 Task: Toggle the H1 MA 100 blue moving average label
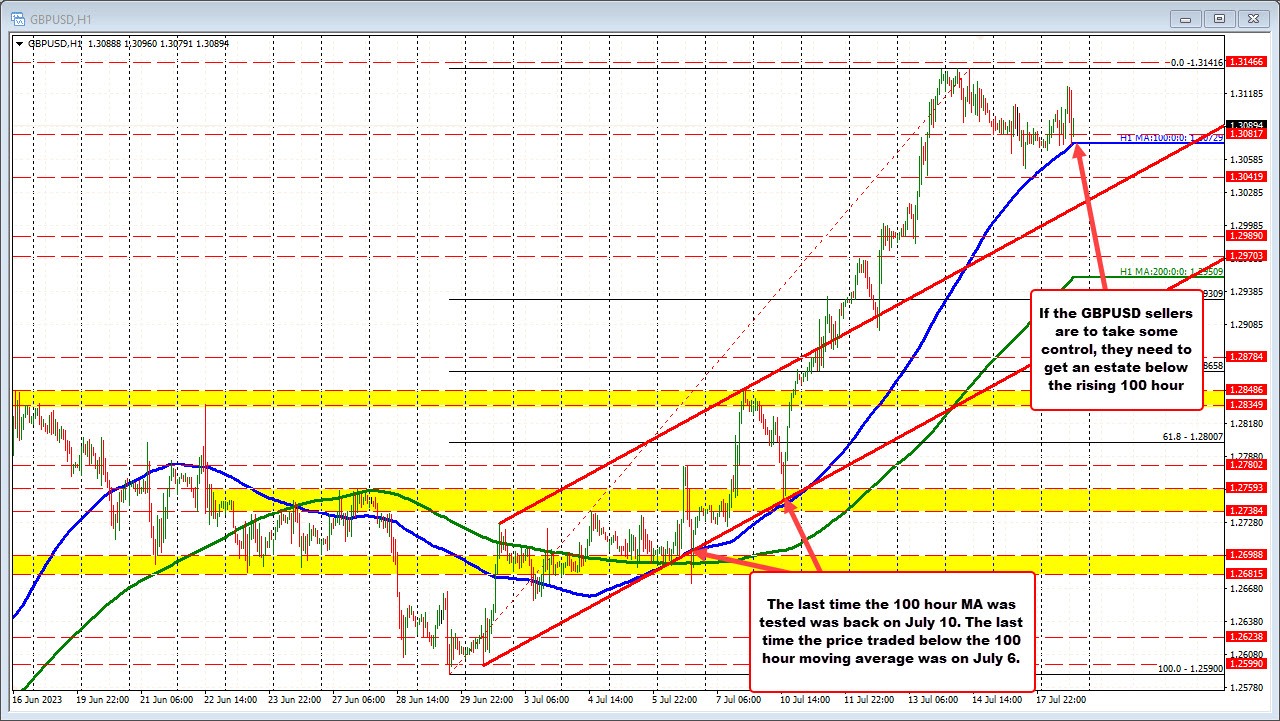(1168, 139)
